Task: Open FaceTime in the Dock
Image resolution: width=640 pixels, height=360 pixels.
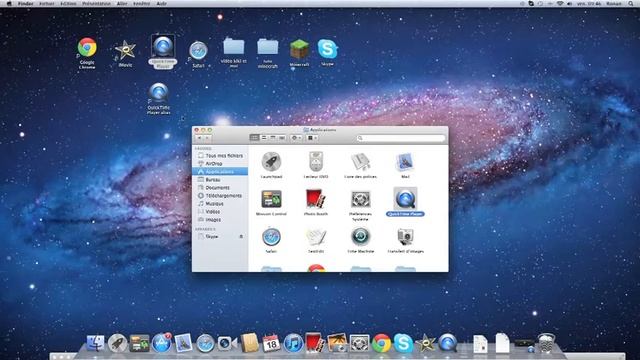Action: click(227, 343)
